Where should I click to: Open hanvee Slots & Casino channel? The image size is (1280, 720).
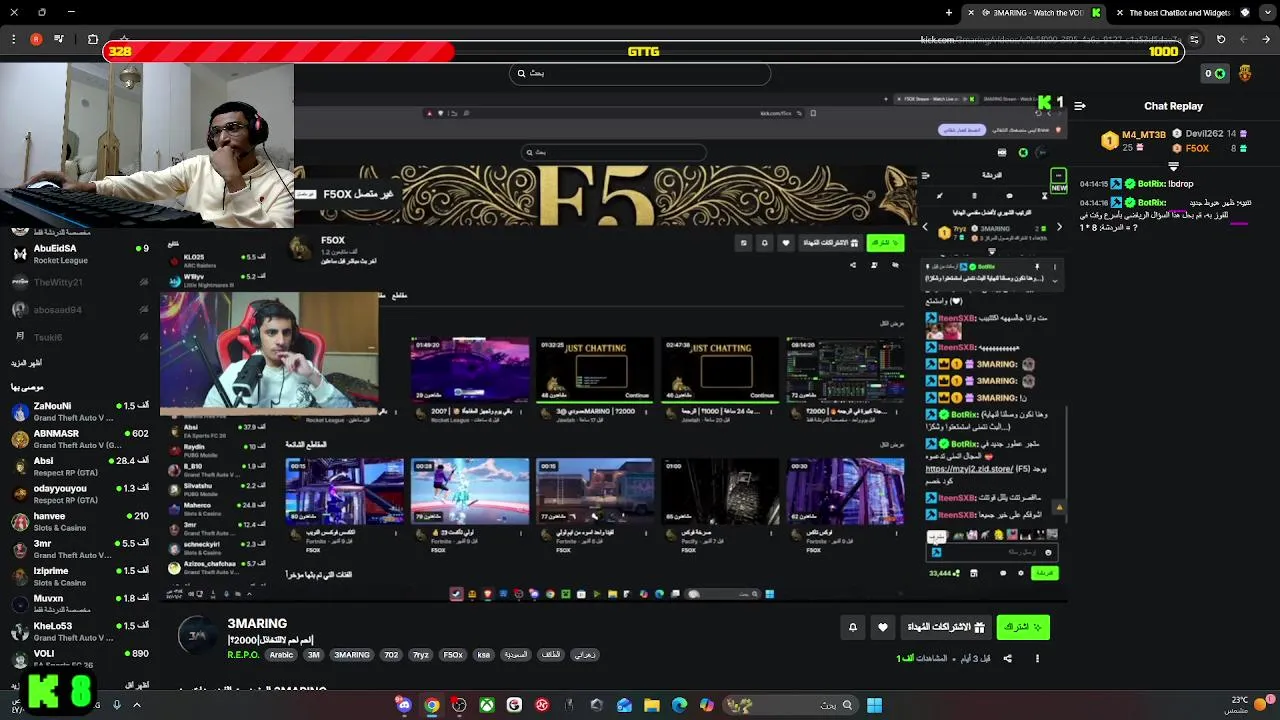80,521
